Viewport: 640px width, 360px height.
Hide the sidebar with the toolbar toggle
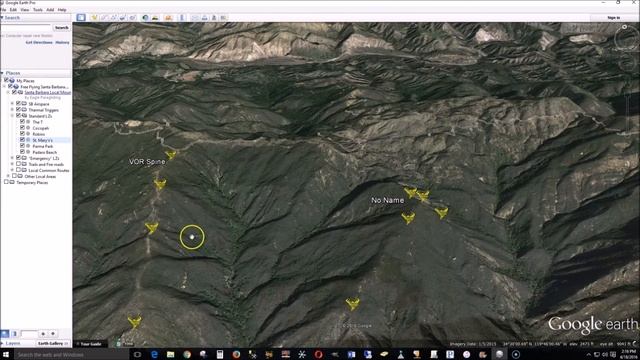pos(81,18)
